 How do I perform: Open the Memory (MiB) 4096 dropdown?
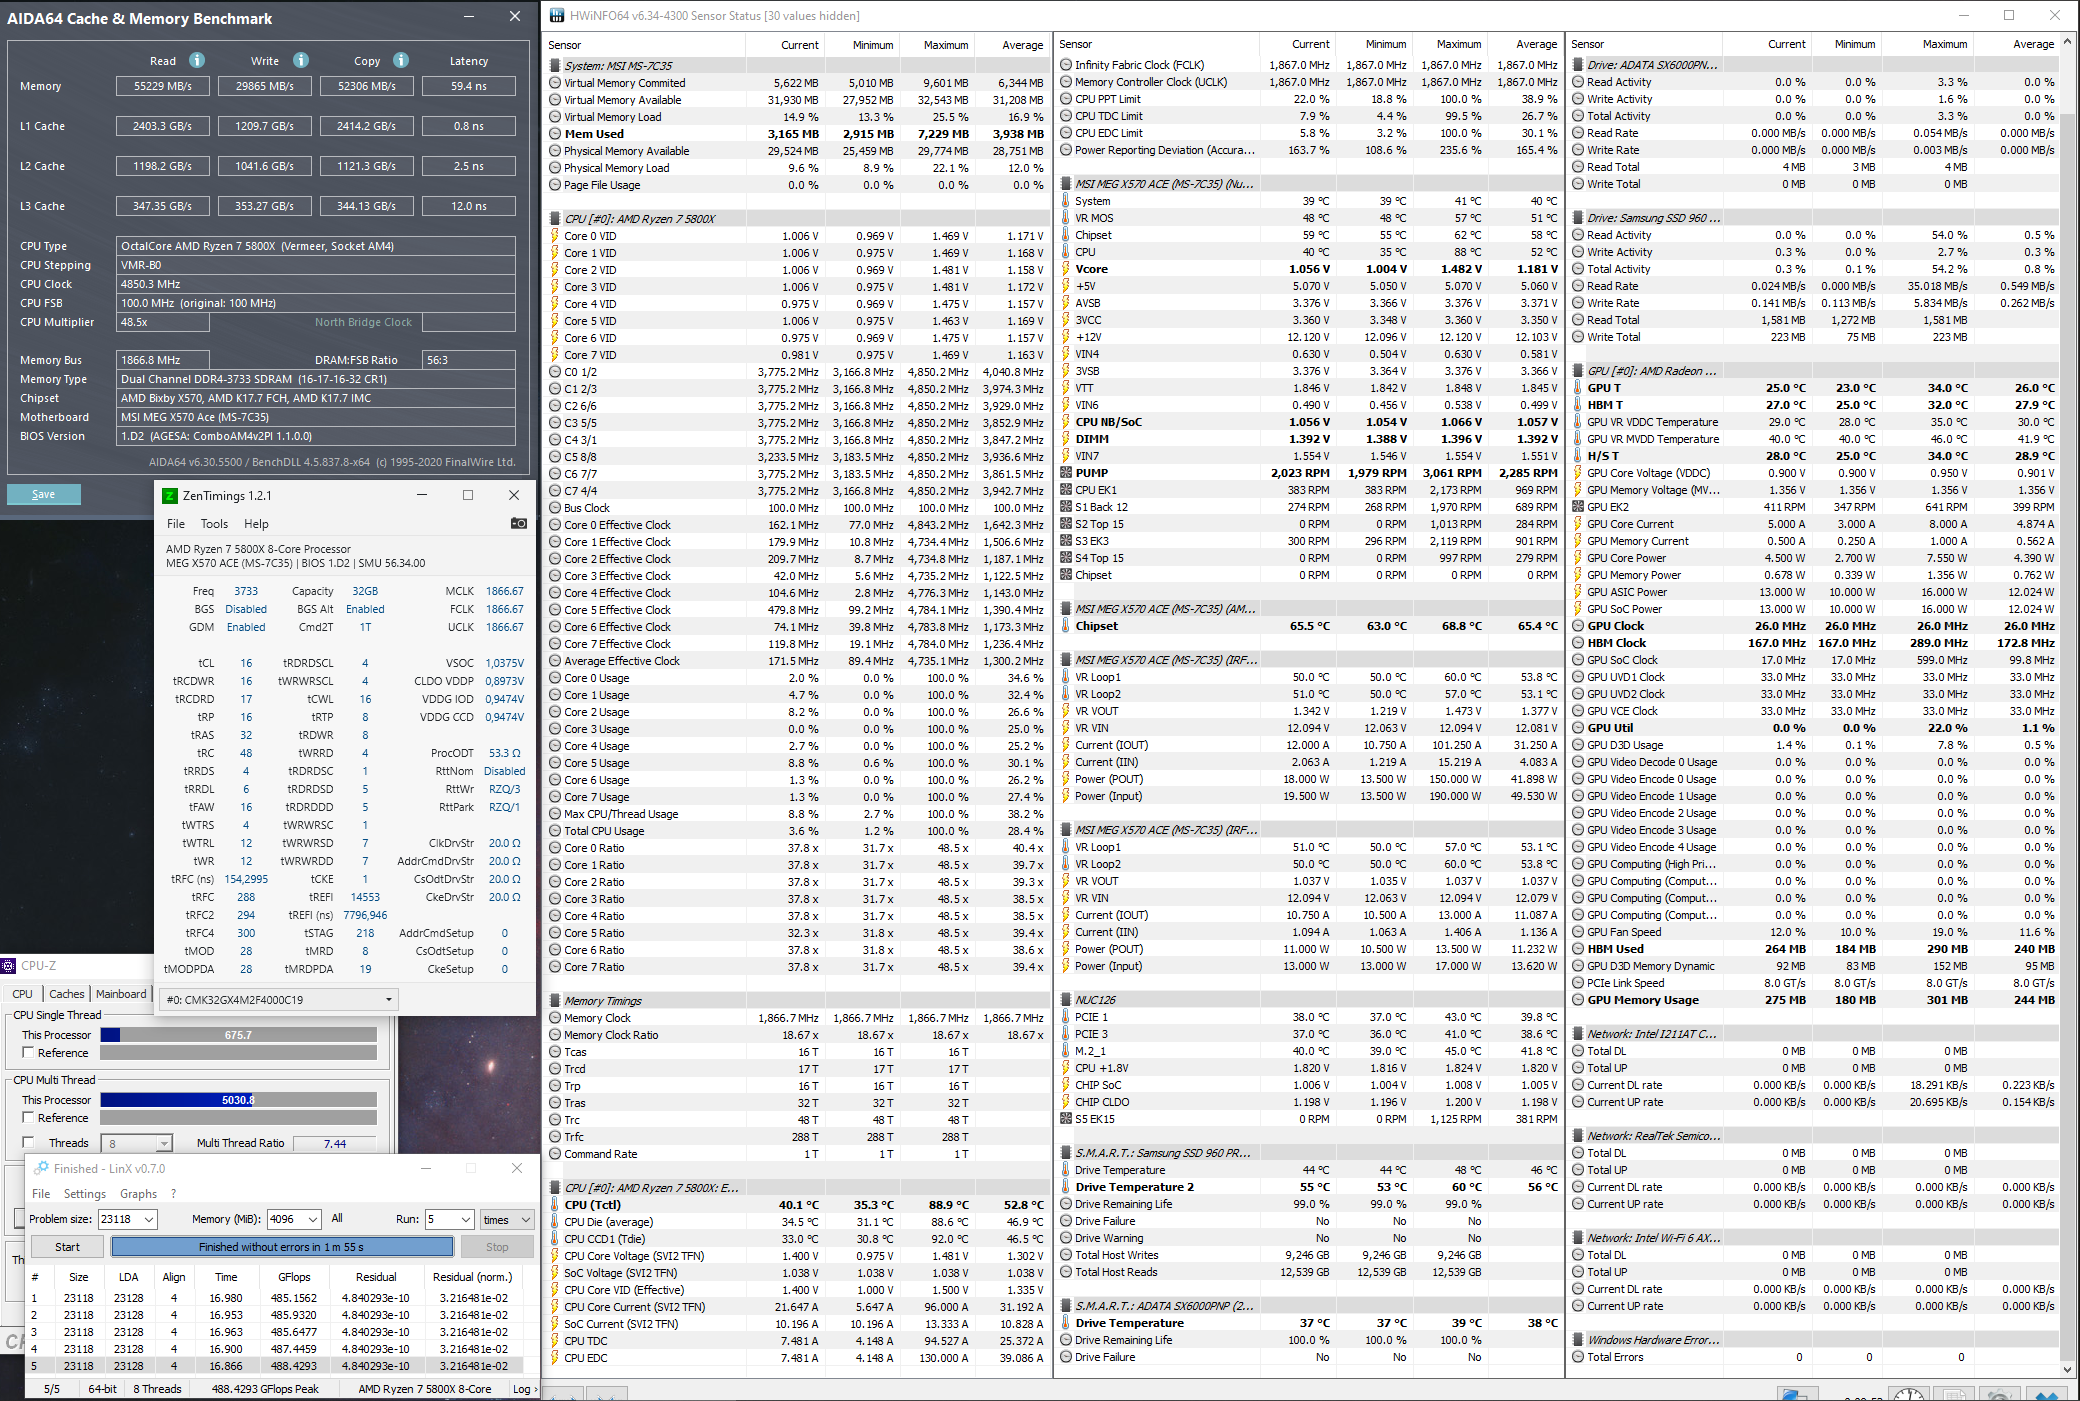[313, 1219]
